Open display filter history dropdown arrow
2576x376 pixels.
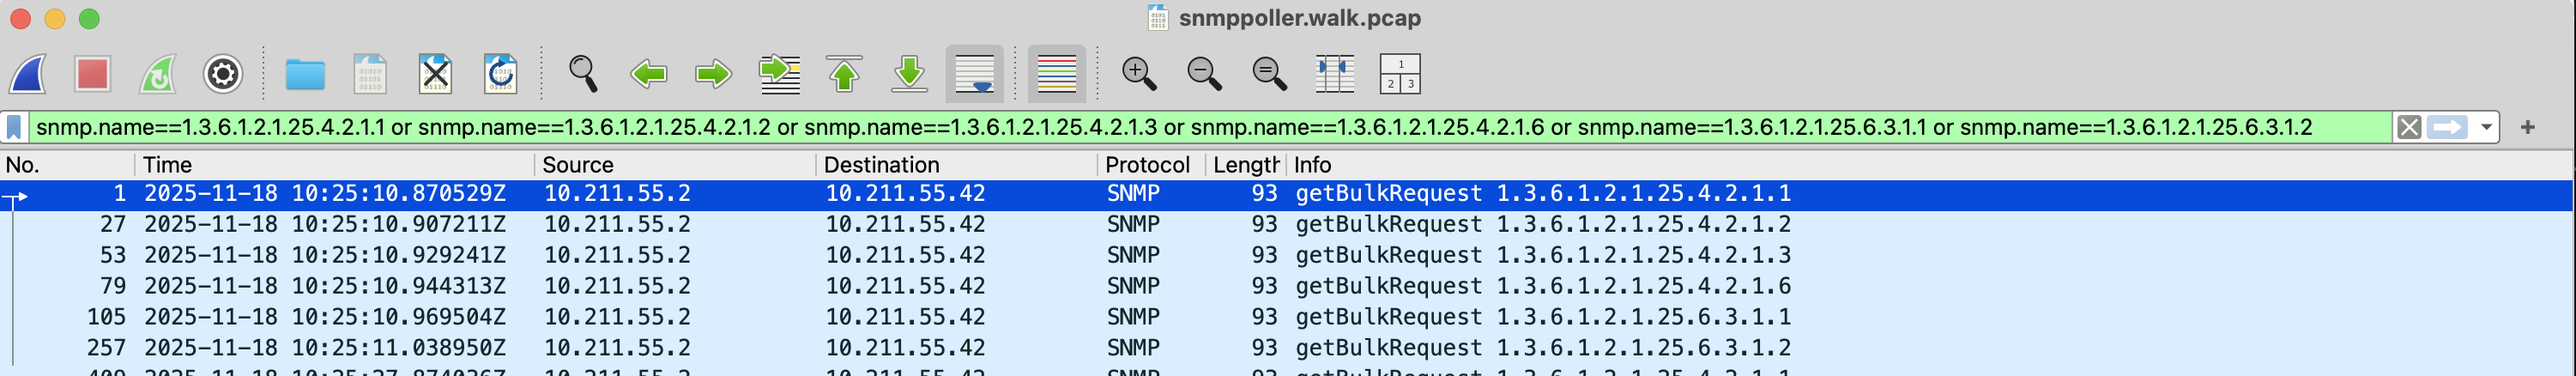(2486, 128)
